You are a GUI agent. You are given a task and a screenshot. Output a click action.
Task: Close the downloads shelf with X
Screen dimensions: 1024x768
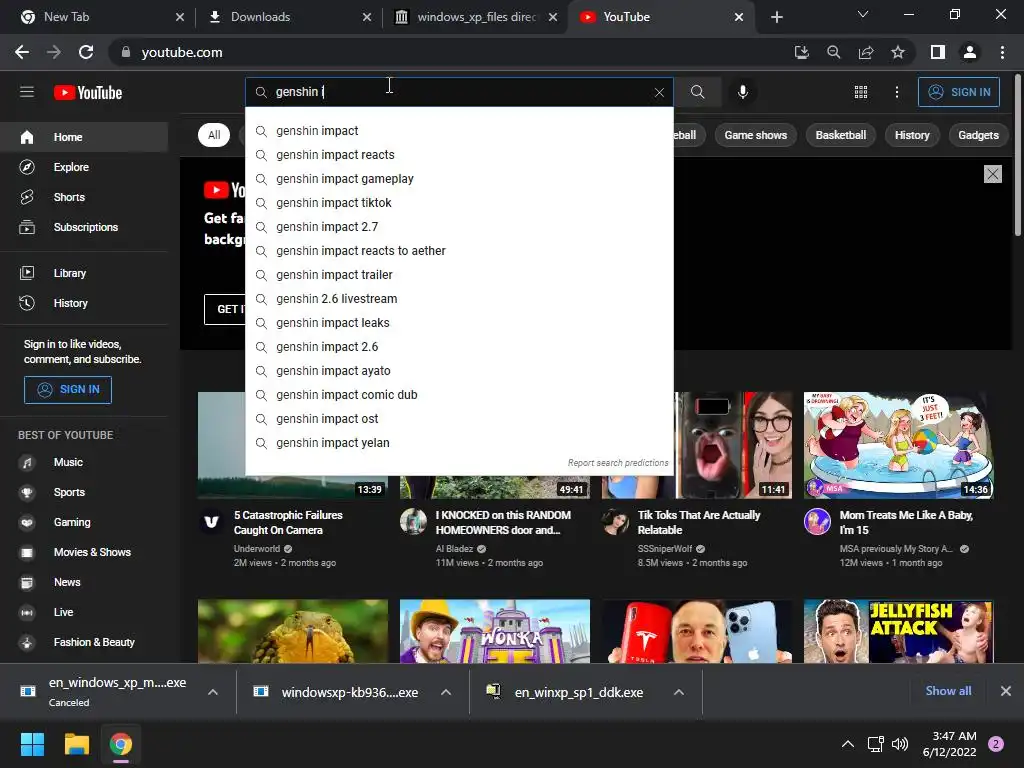[1006, 691]
